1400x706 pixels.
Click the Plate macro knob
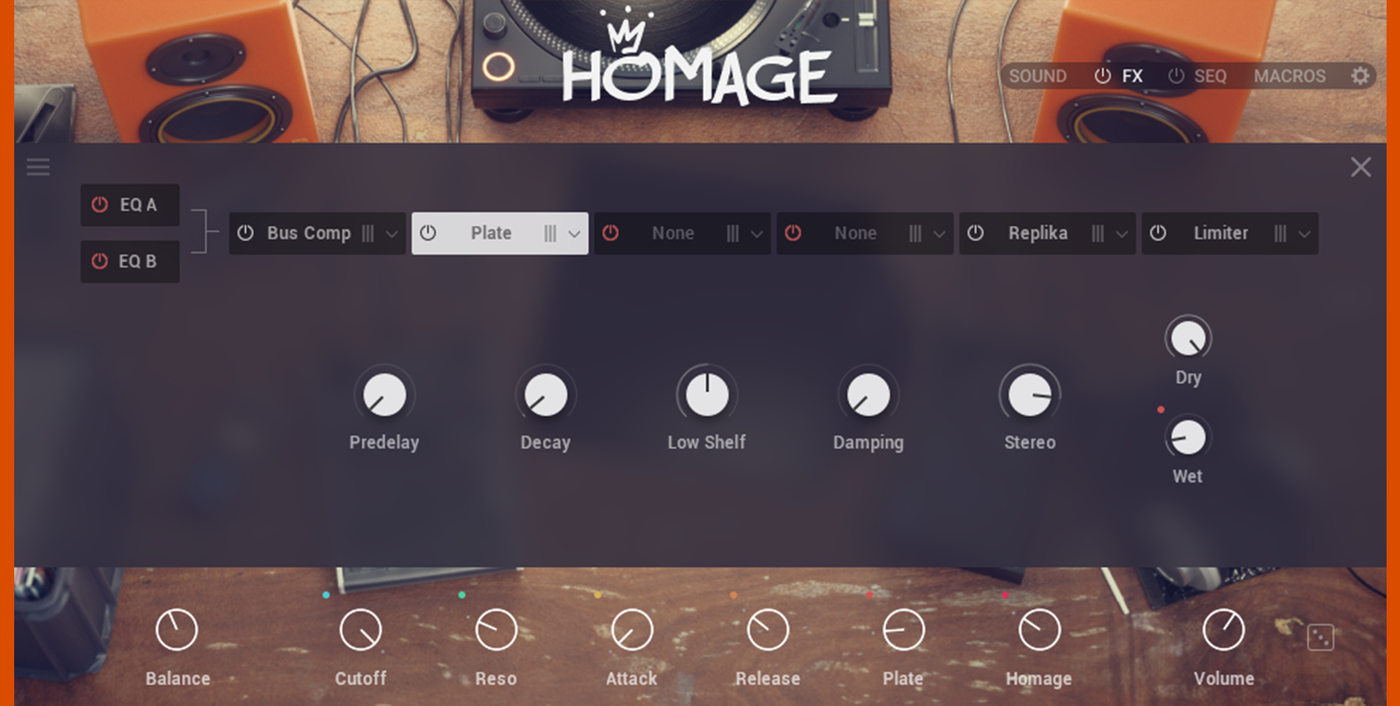[903, 630]
